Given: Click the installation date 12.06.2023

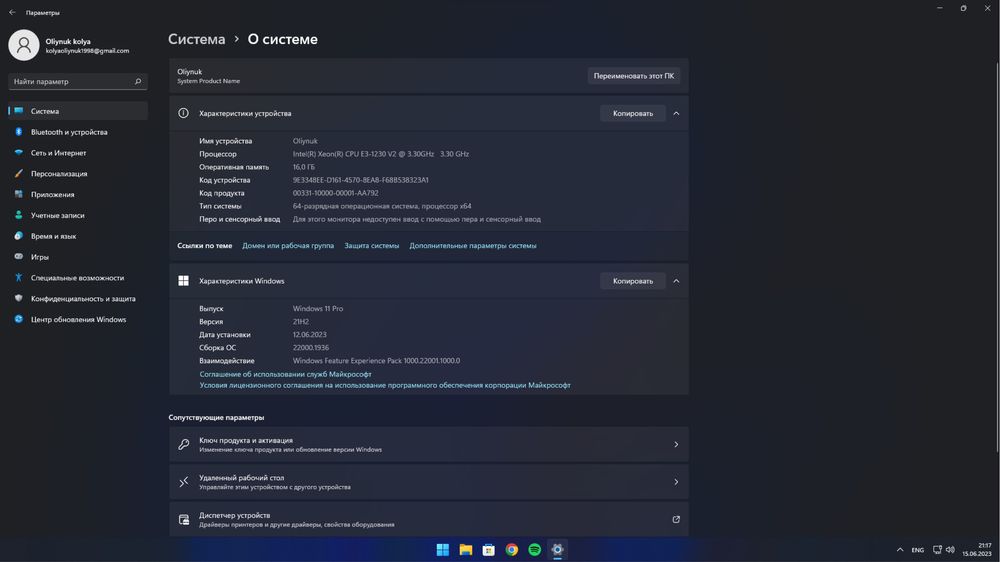Looking at the screenshot, I should pyautogui.click(x=309, y=335).
